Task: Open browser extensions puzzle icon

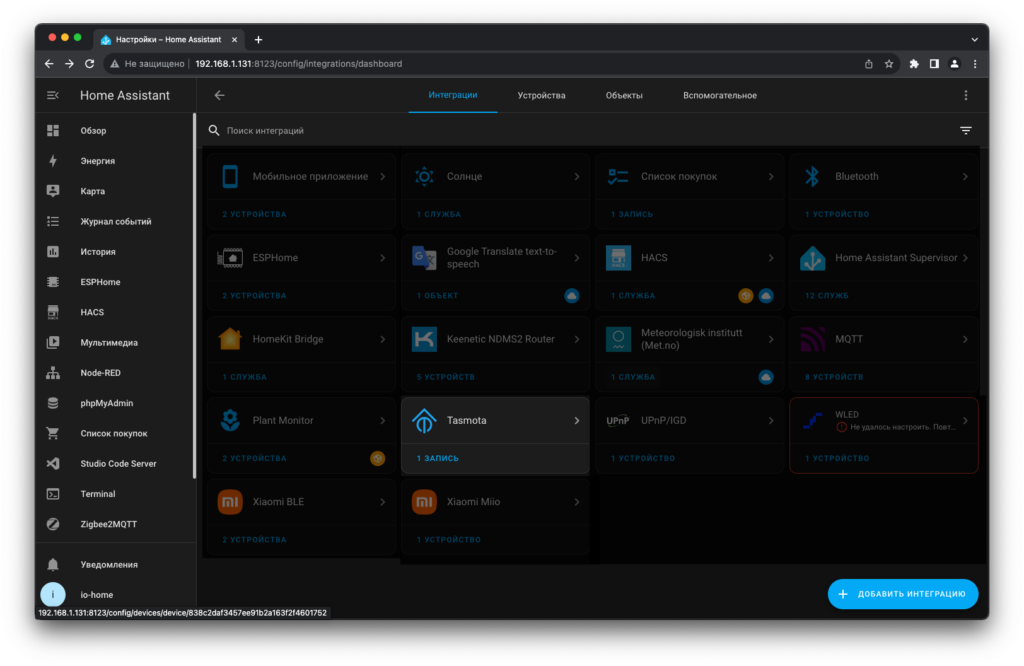Action: pyautogui.click(x=914, y=64)
